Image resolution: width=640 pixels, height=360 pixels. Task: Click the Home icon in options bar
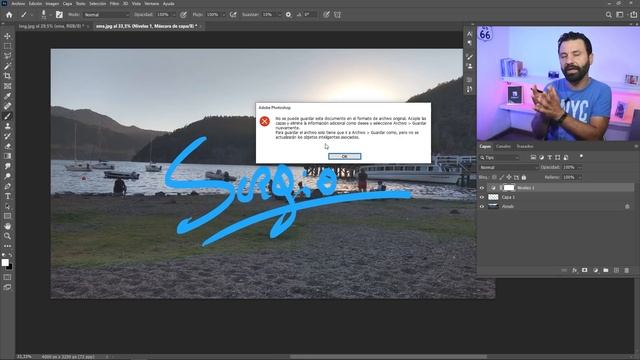[9, 15]
